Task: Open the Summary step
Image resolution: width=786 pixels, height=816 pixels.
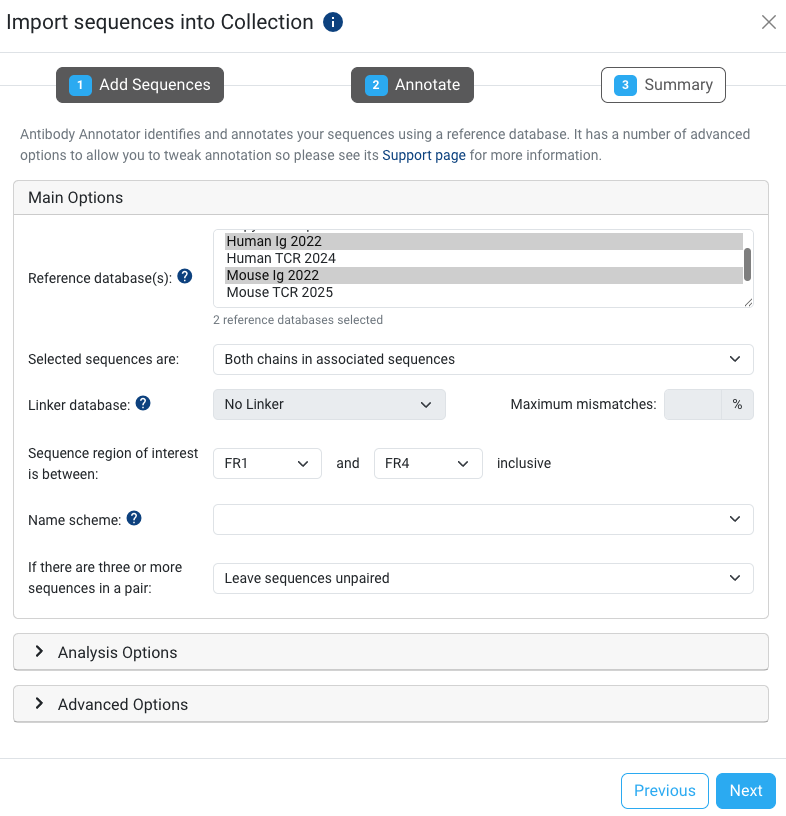Action: coord(663,85)
